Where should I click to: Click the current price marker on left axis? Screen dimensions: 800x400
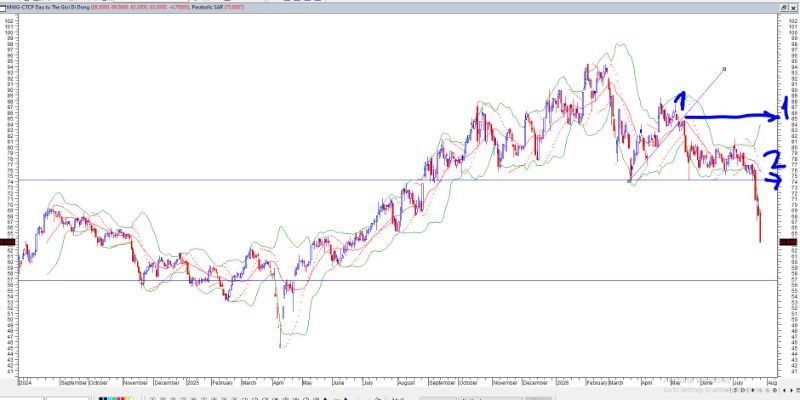click(7, 242)
